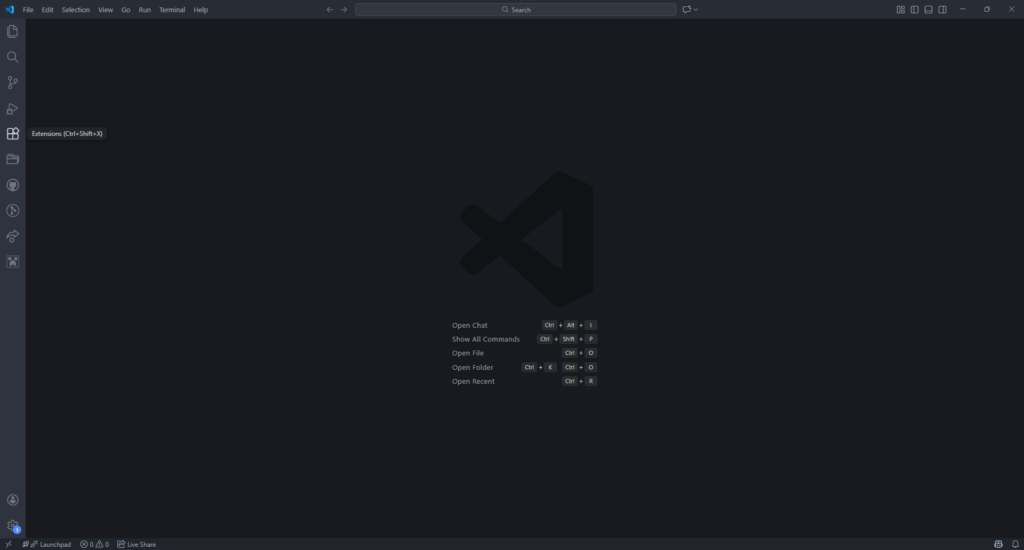This screenshot has width=1024, height=550.
Task: Click Launchpad in the status bar
Action: coord(50,544)
